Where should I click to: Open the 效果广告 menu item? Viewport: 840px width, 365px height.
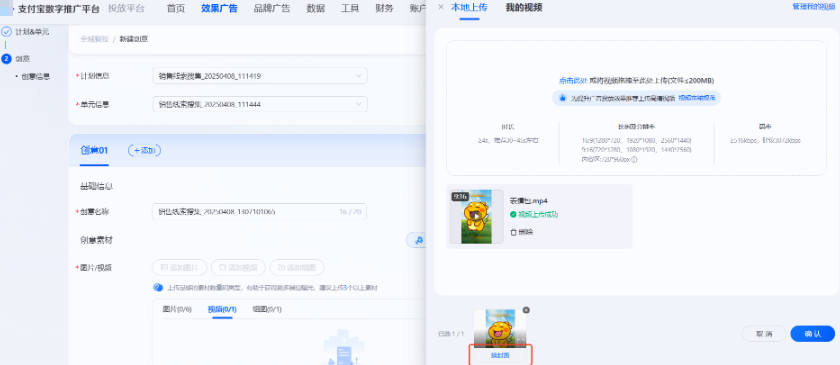(x=220, y=8)
